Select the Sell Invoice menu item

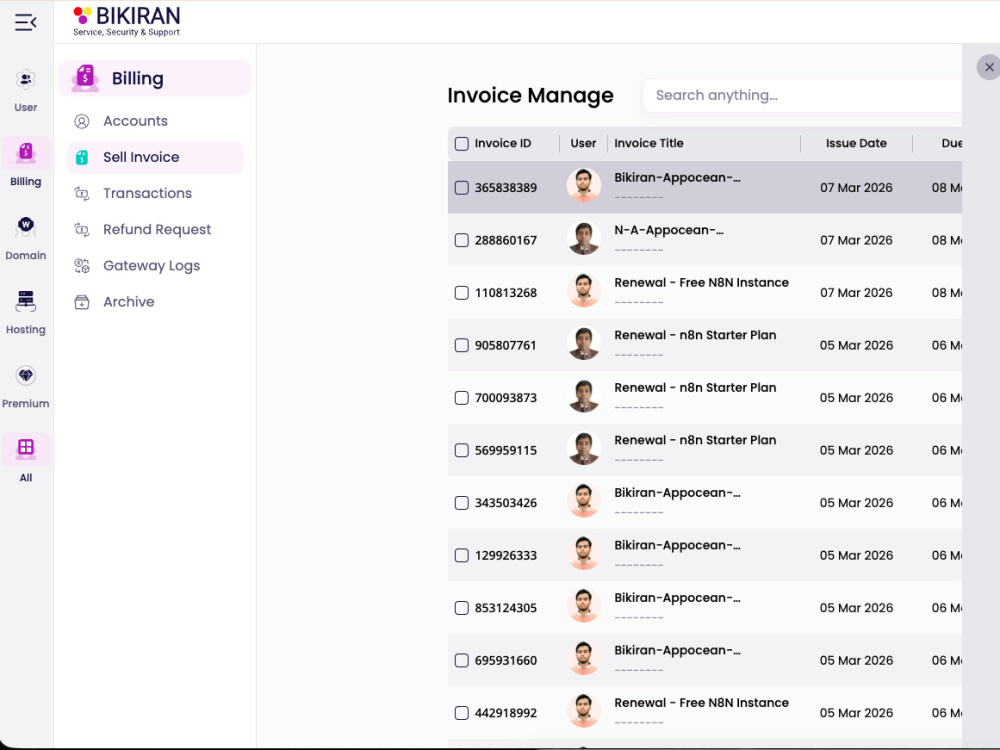(x=154, y=158)
